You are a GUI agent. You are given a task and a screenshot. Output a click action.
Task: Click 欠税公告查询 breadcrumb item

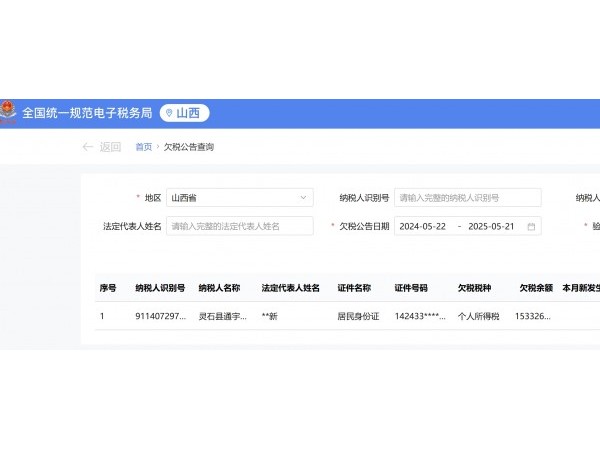coord(189,147)
